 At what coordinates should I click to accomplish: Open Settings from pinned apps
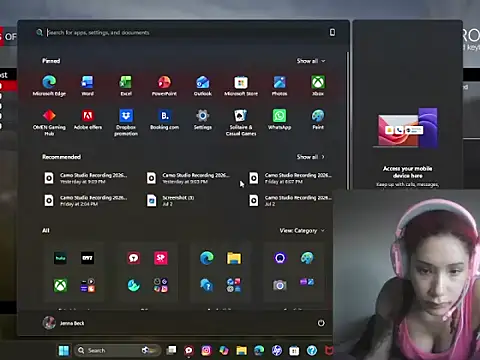[203, 119]
